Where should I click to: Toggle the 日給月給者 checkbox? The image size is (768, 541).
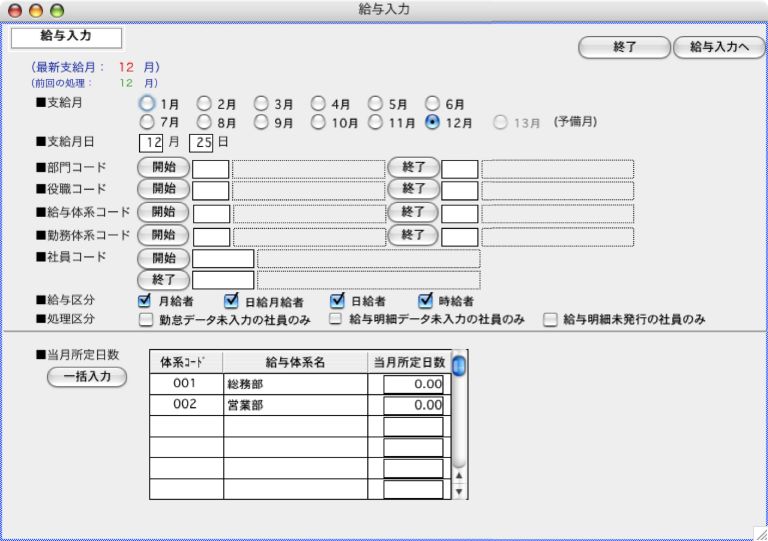click(x=232, y=300)
